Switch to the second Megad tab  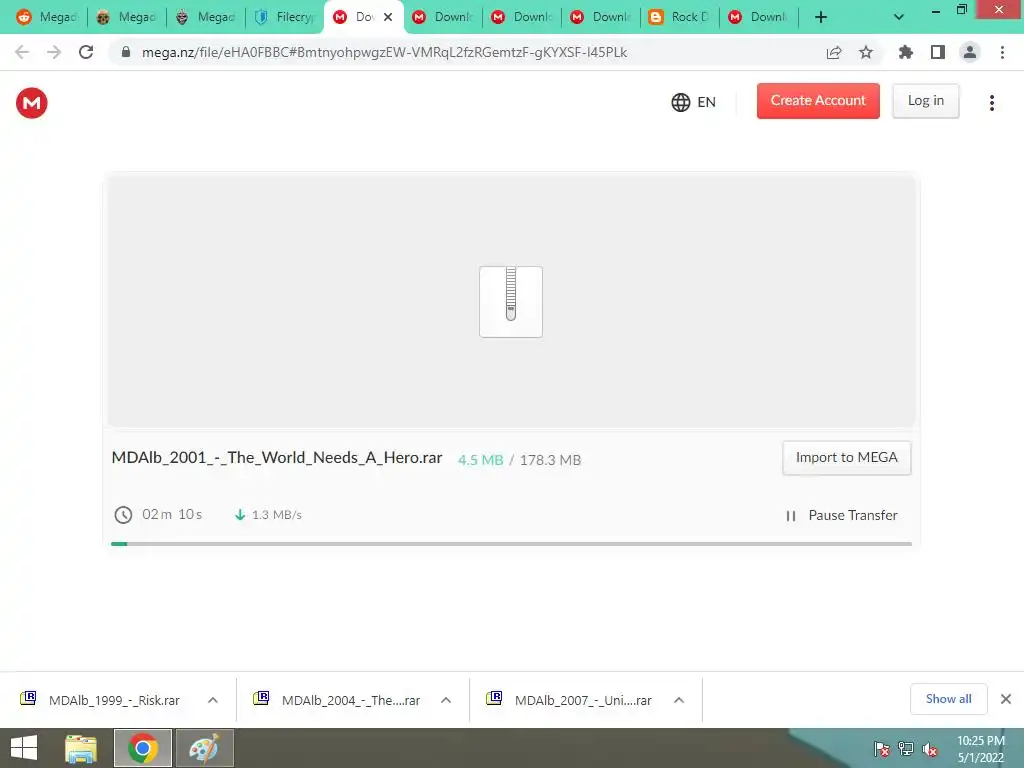126,17
